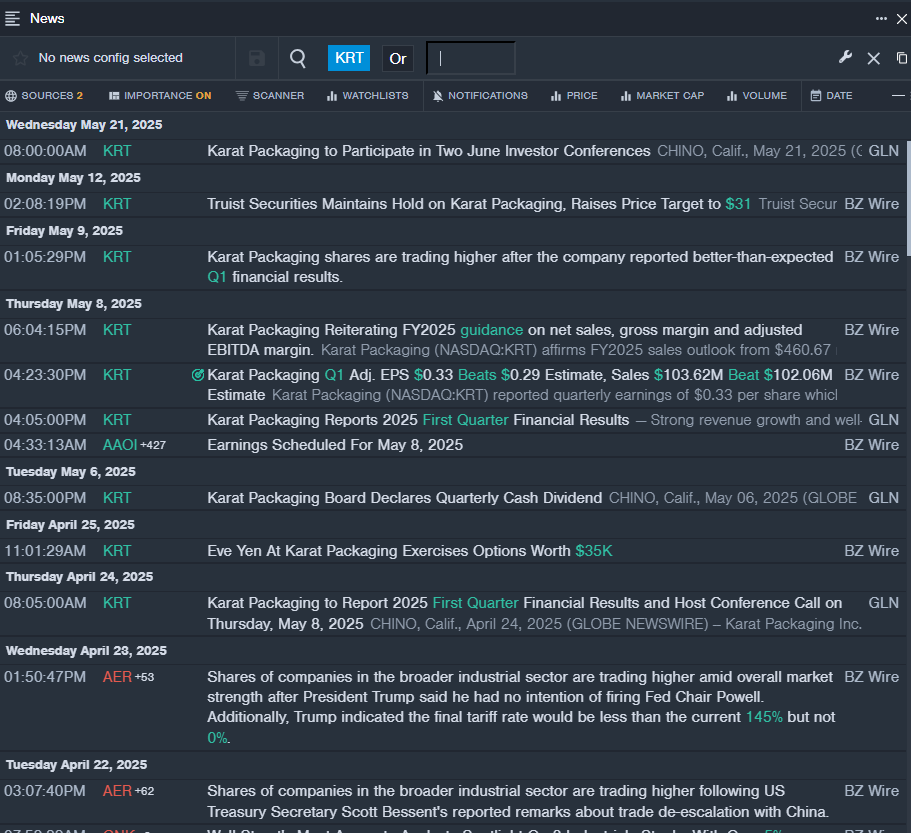Click the save config floppy disk icon

coord(257,58)
